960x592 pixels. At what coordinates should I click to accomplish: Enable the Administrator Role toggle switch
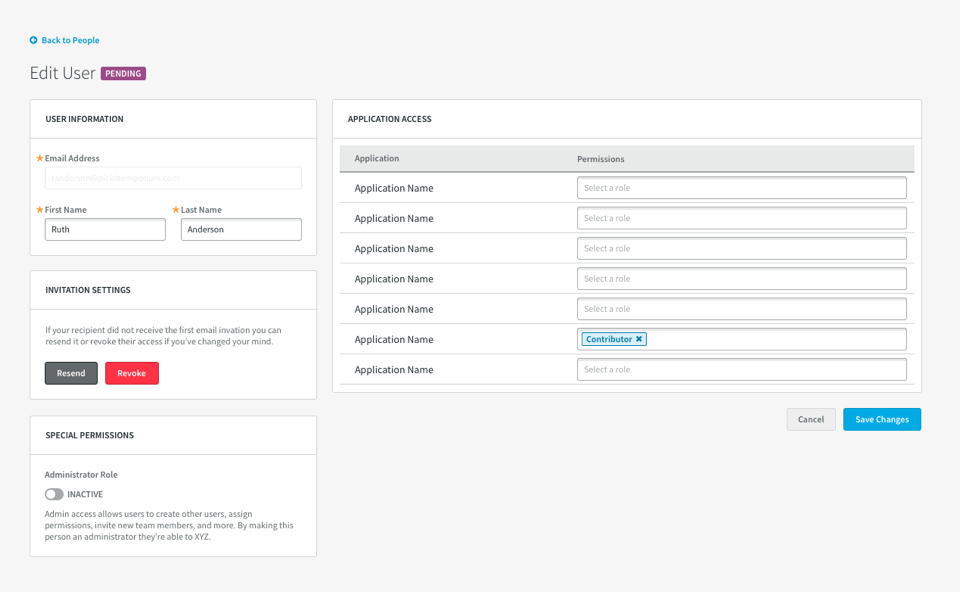pyautogui.click(x=54, y=494)
